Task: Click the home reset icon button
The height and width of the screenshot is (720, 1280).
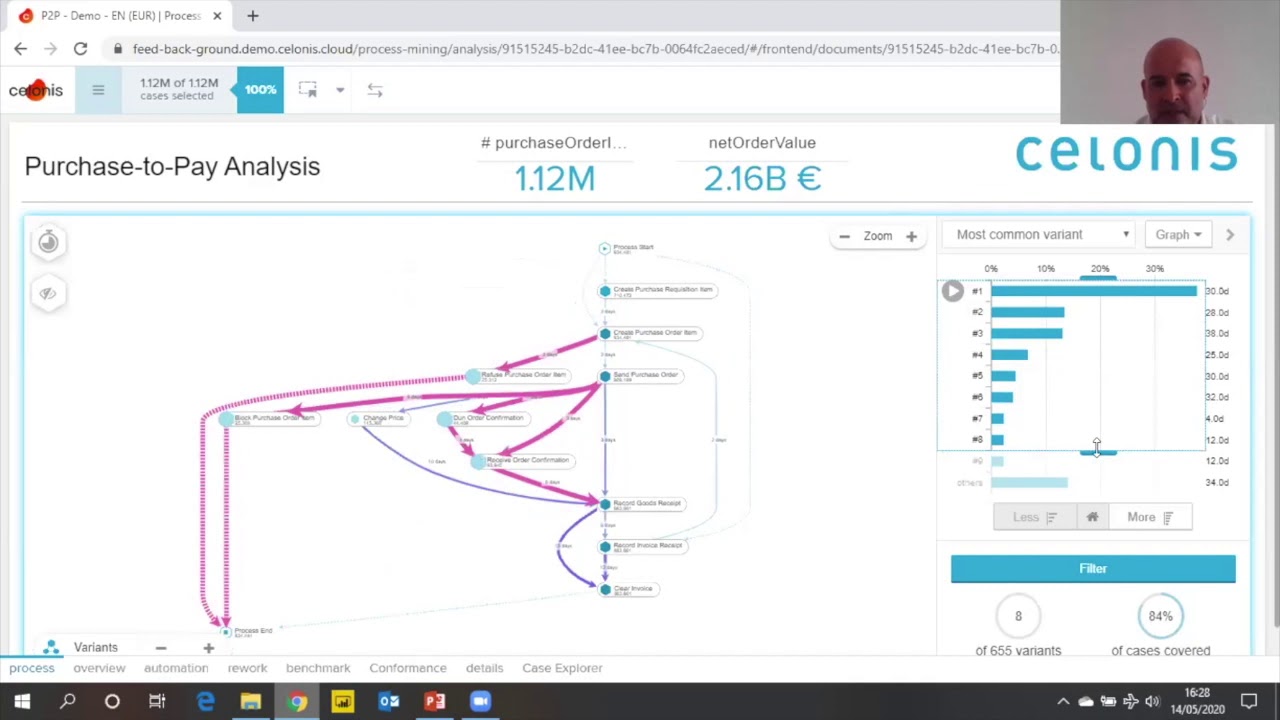Action: (x=1092, y=517)
